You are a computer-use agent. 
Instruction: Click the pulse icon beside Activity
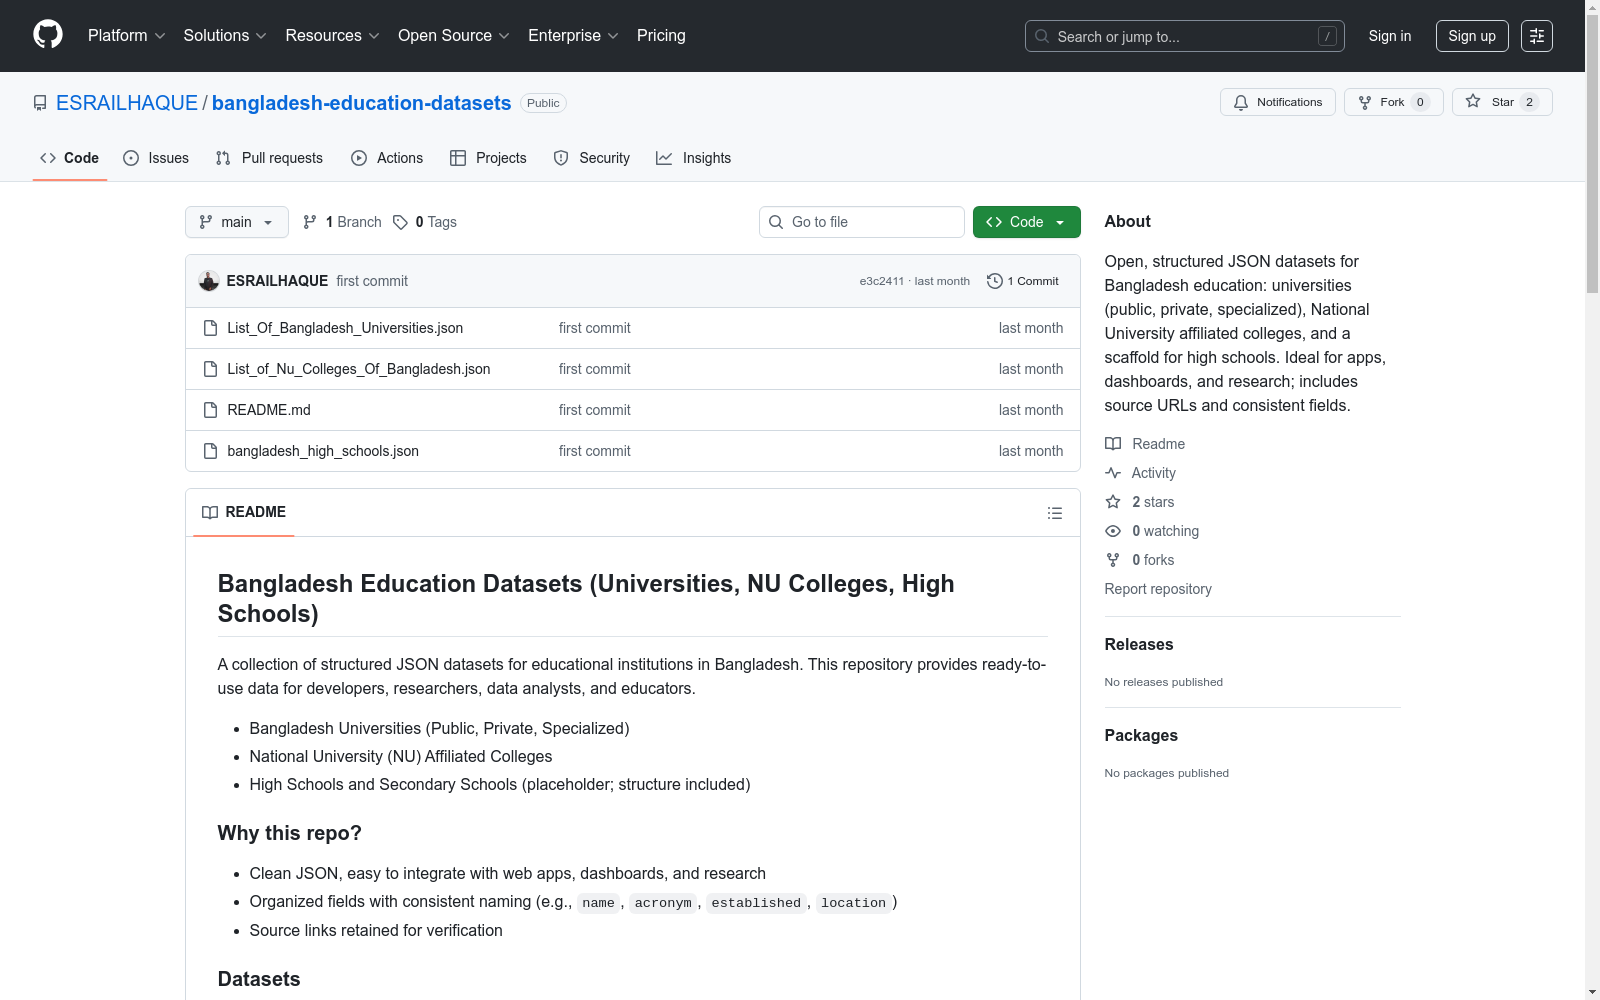point(1113,473)
